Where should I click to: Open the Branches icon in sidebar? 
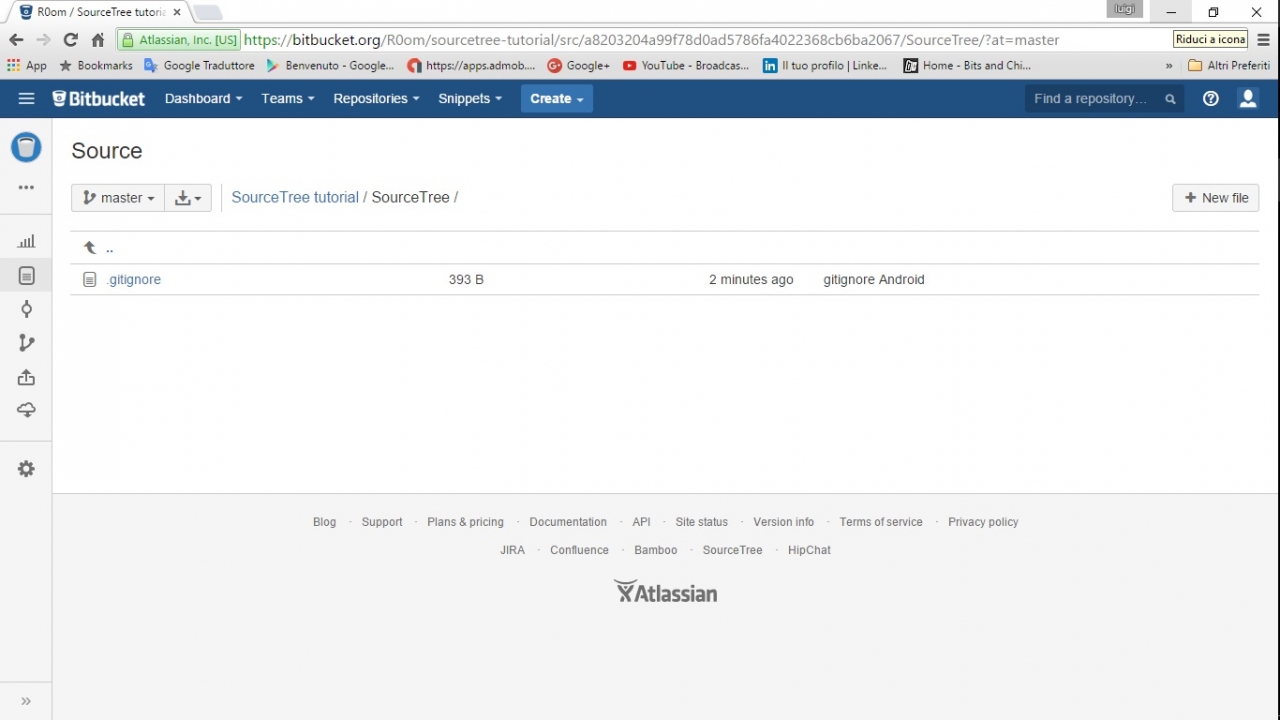tap(26, 343)
